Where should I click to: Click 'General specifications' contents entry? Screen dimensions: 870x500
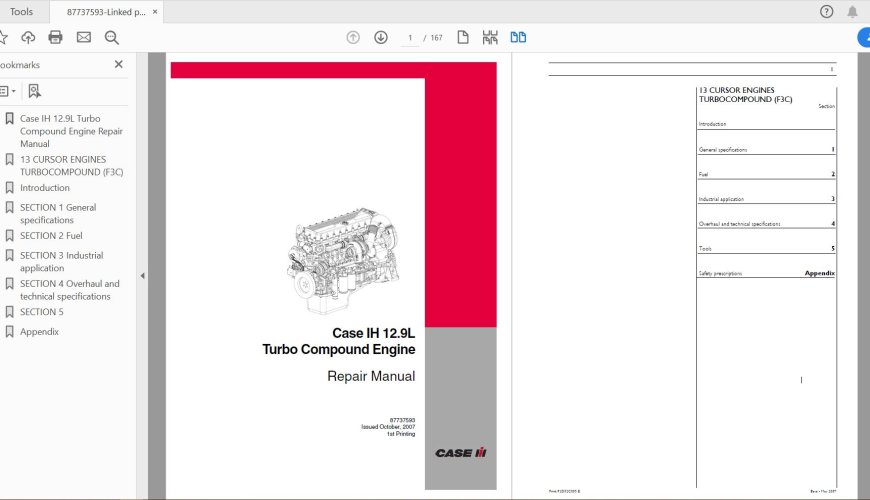[x=723, y=150]
